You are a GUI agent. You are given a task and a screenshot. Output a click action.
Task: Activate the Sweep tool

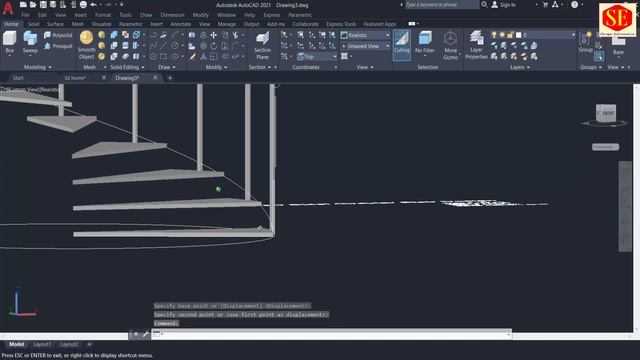click(30, 42)
